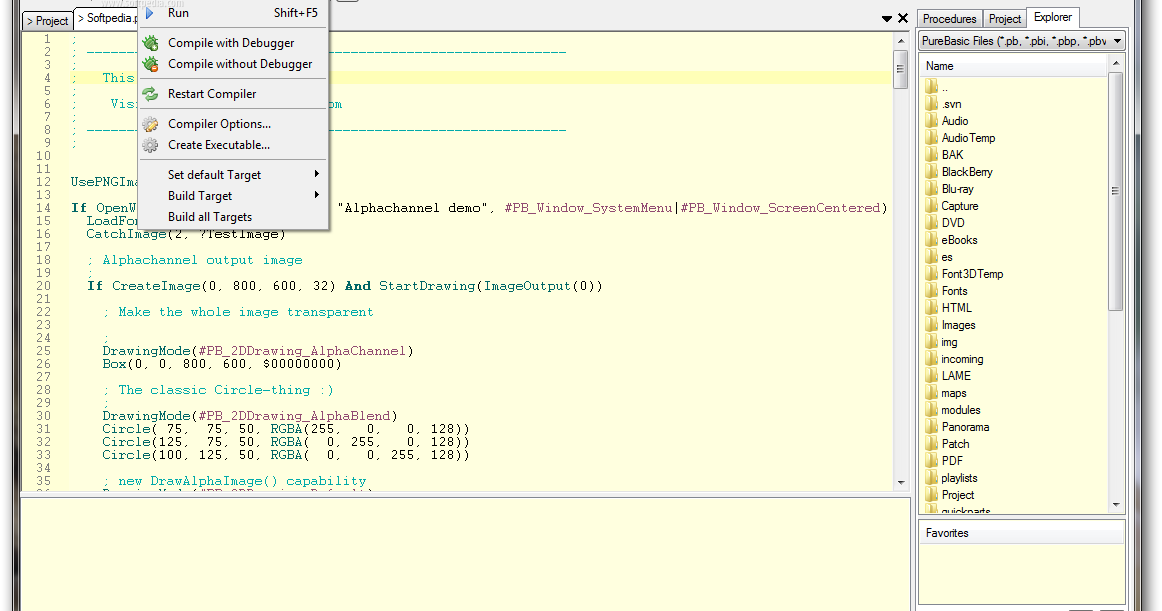The height and width of the screenshot is (611, 1162).
Task: Click line 20 CreateImage code text
Action: click(x=345, y=286)
